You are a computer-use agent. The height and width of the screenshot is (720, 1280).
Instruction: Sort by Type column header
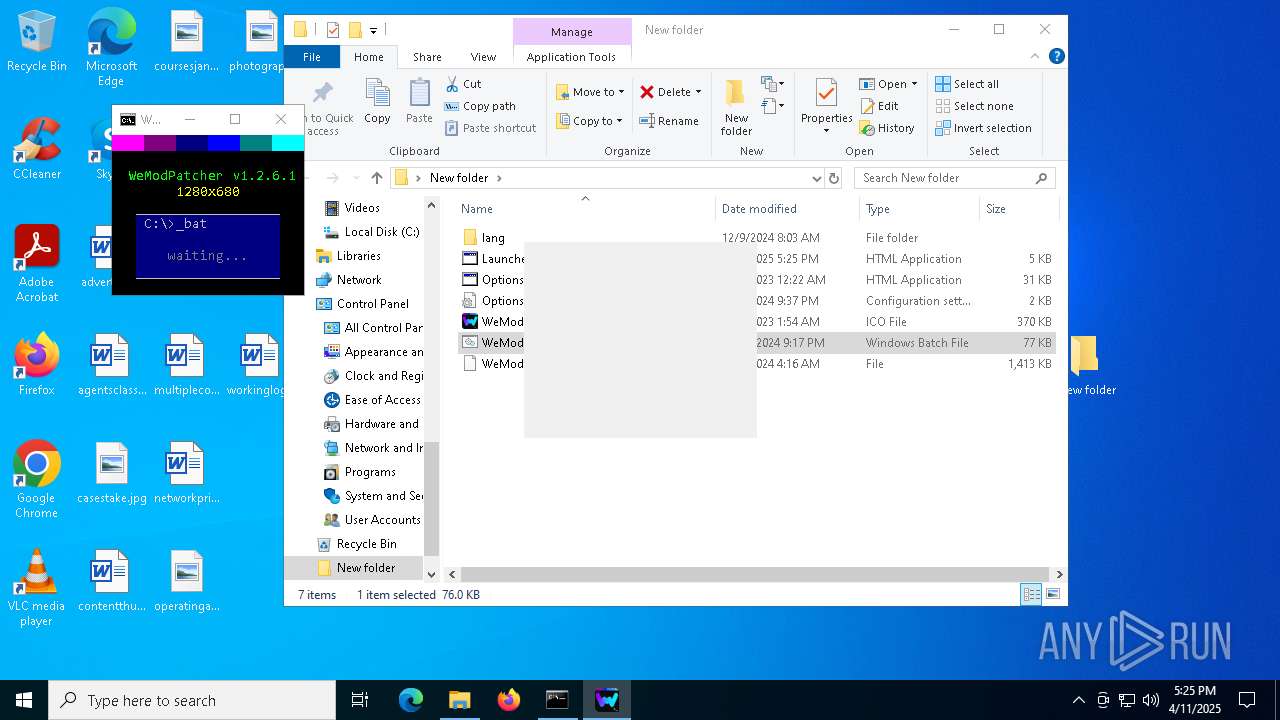(x=919, y=209)
